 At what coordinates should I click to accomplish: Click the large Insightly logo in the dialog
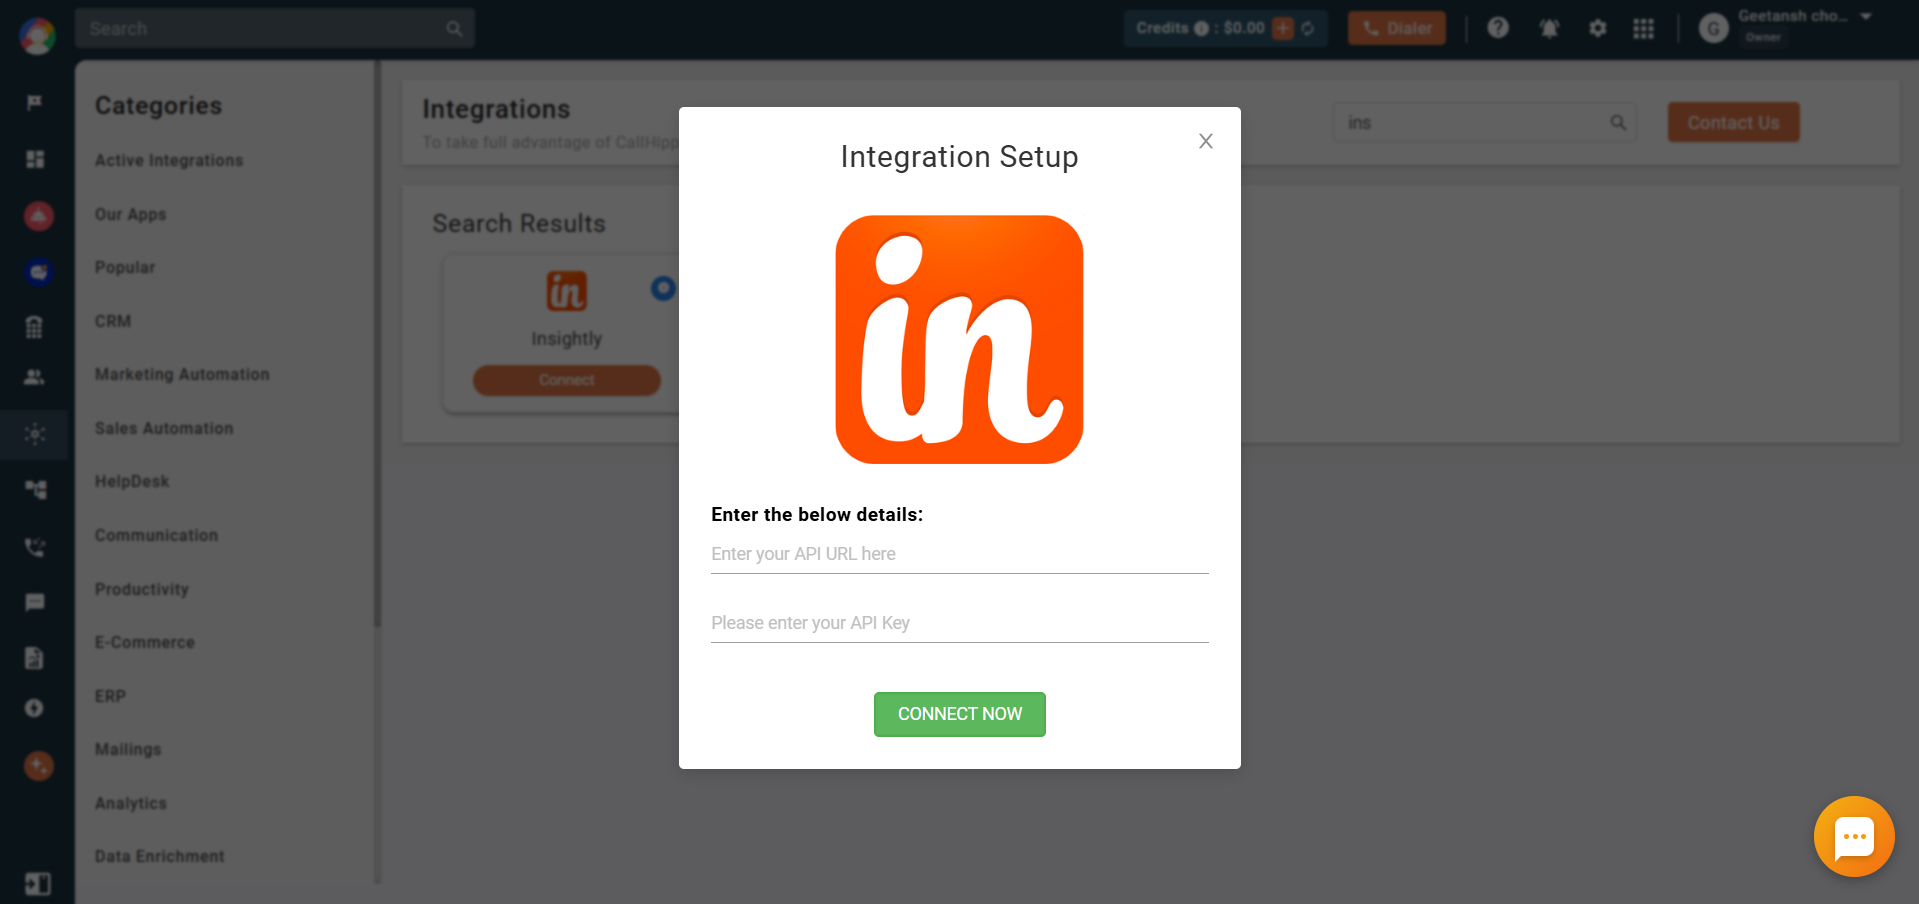(959, 339)
